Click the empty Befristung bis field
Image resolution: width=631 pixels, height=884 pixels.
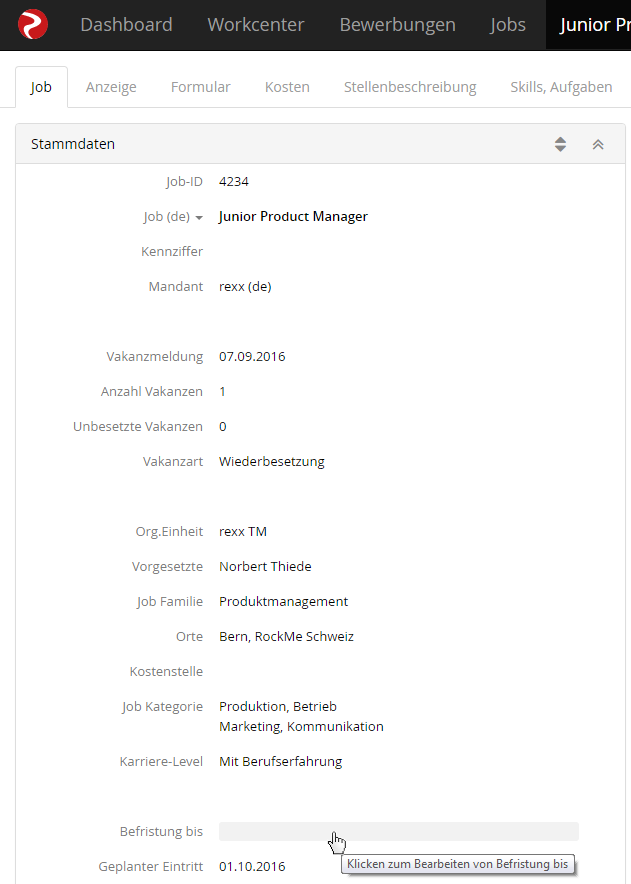(x=399, y=832)
